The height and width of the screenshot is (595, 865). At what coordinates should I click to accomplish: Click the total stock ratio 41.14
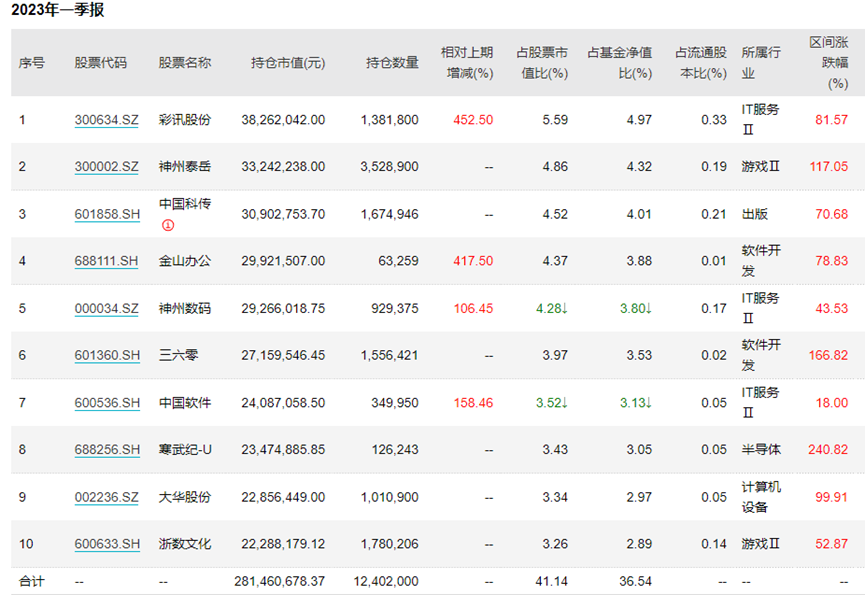tap(552, 581)
